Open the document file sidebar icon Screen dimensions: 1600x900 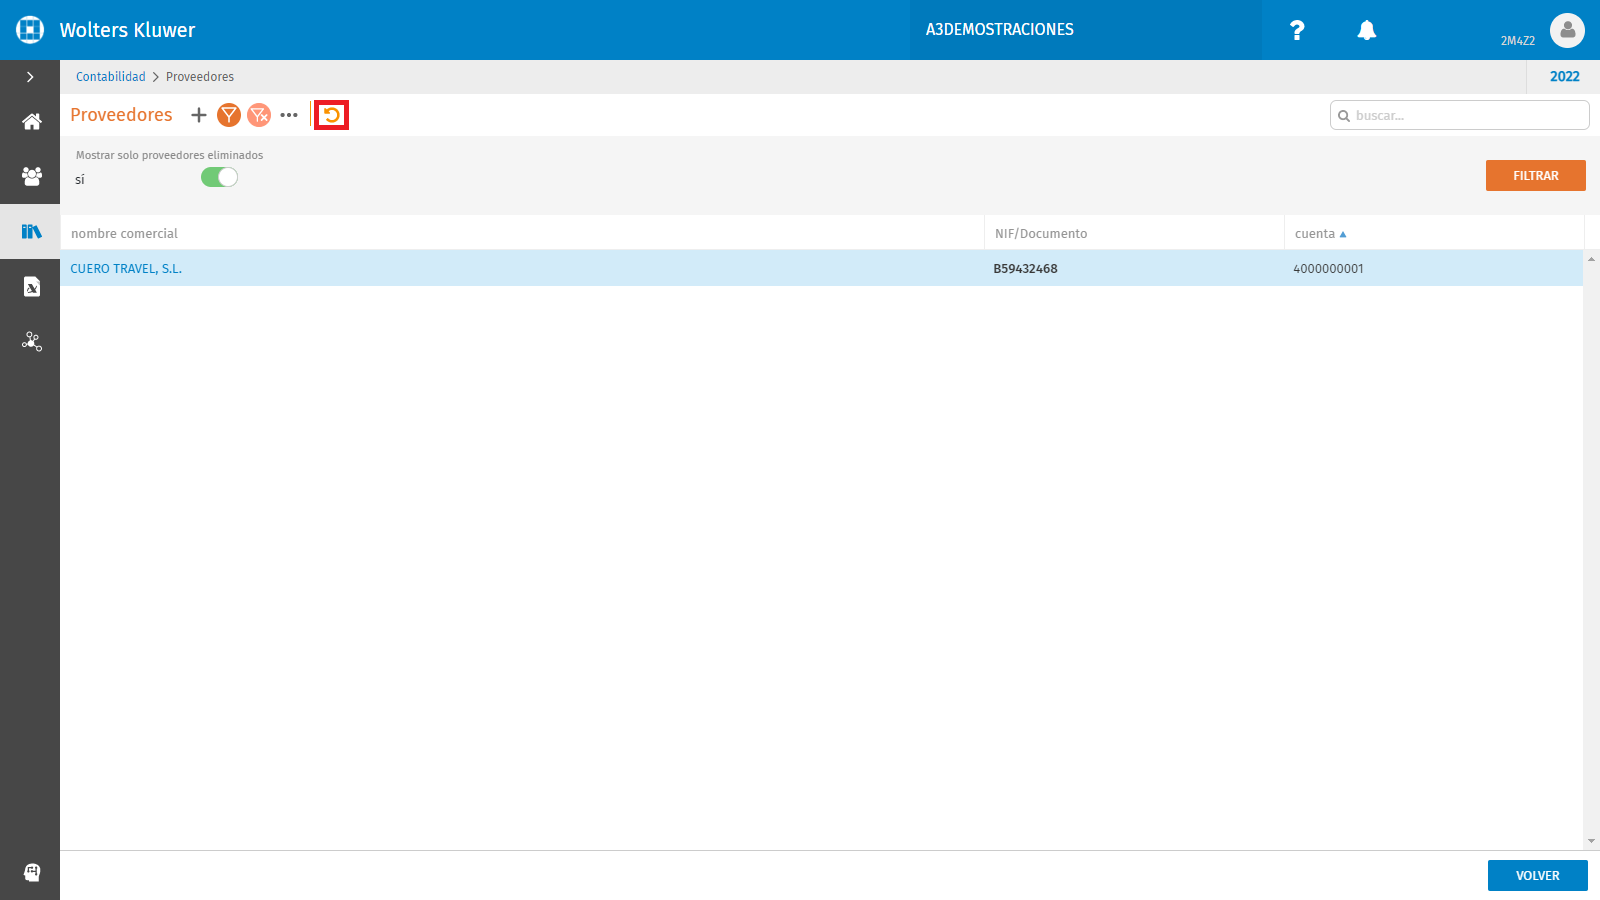[x=31, y=287]
